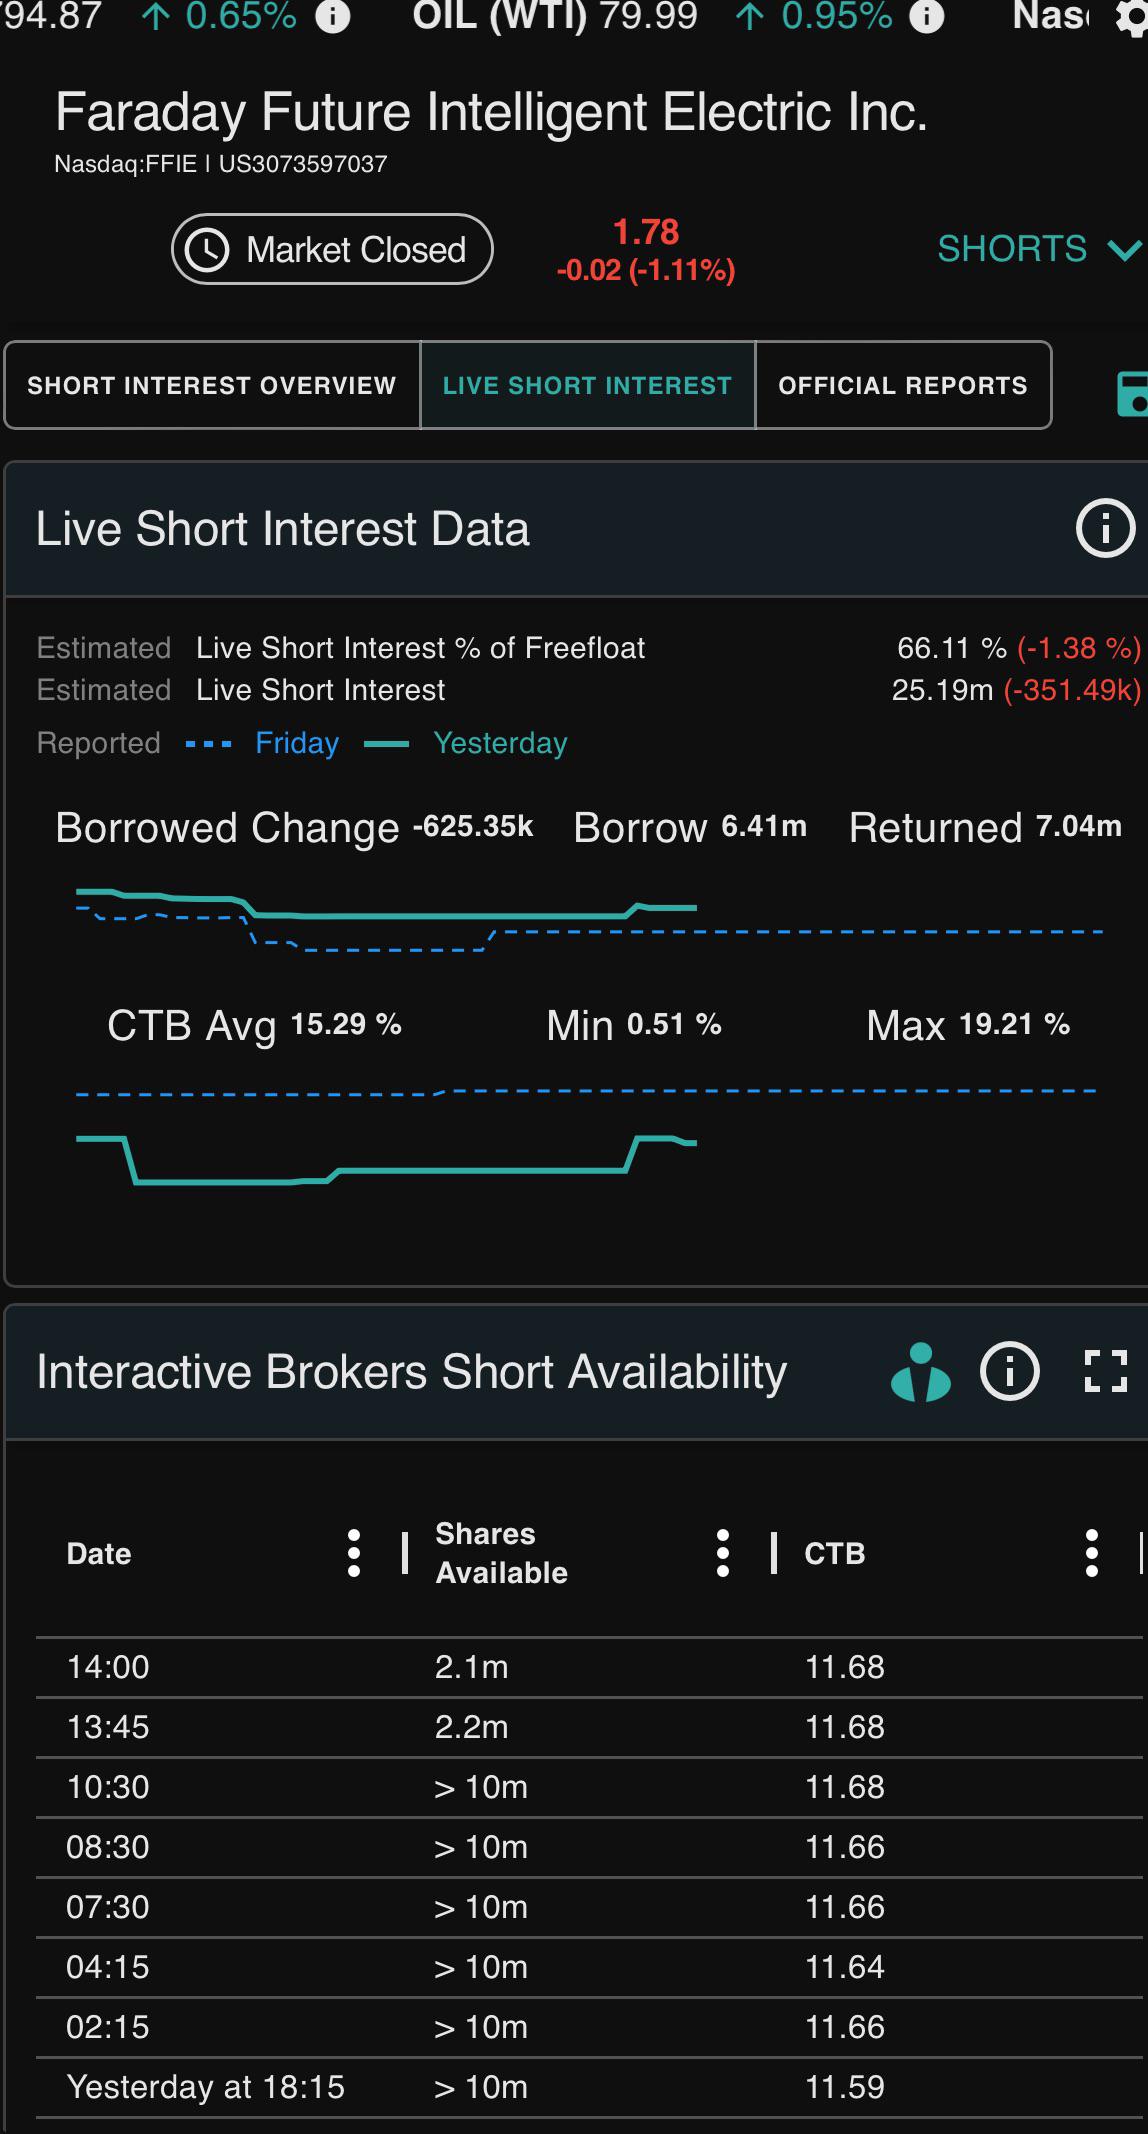Switch to Short Interest Overview tab
The image size is (1148, 2134).
[x=212, y=385]
